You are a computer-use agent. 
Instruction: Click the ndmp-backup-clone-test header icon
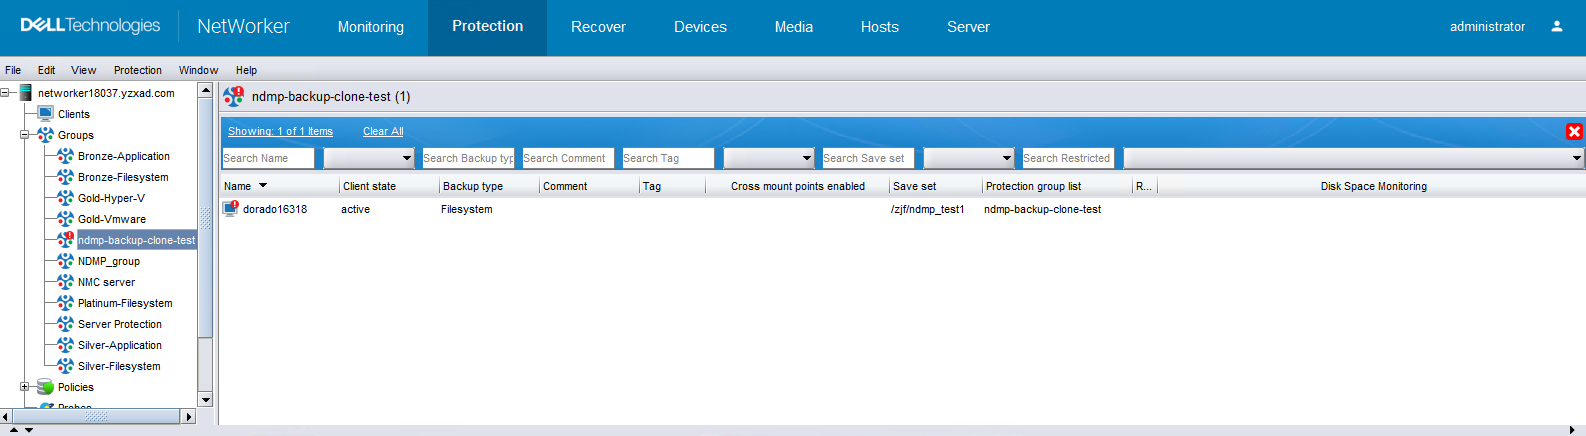click(x=233, y=96)
